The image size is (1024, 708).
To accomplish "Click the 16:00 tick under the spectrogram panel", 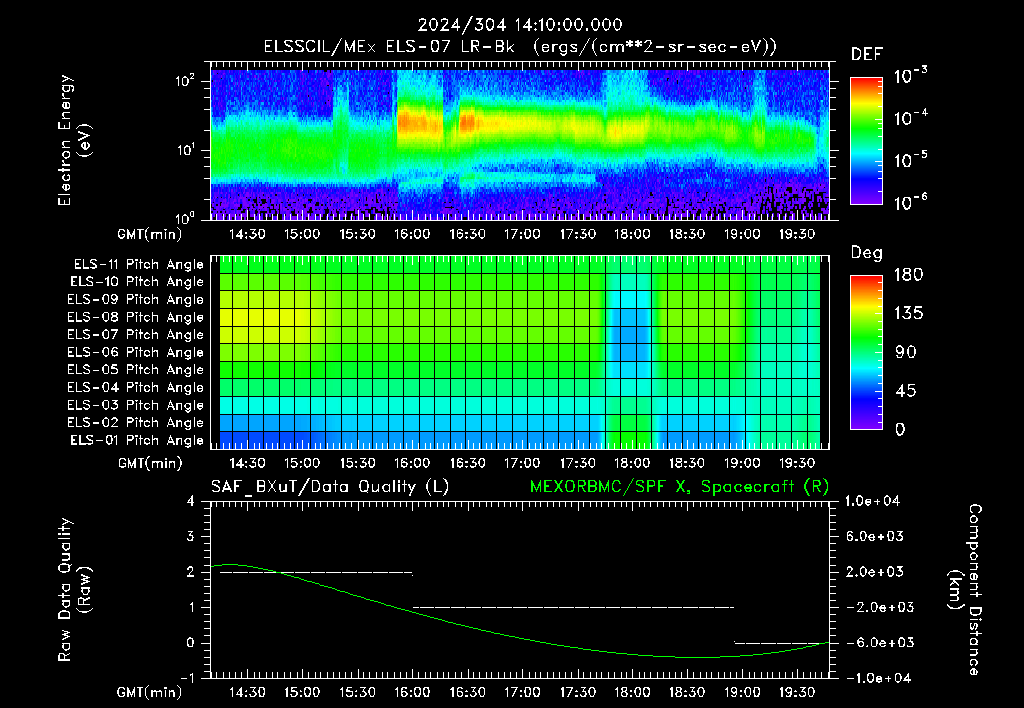I will [x=412, y=234].
